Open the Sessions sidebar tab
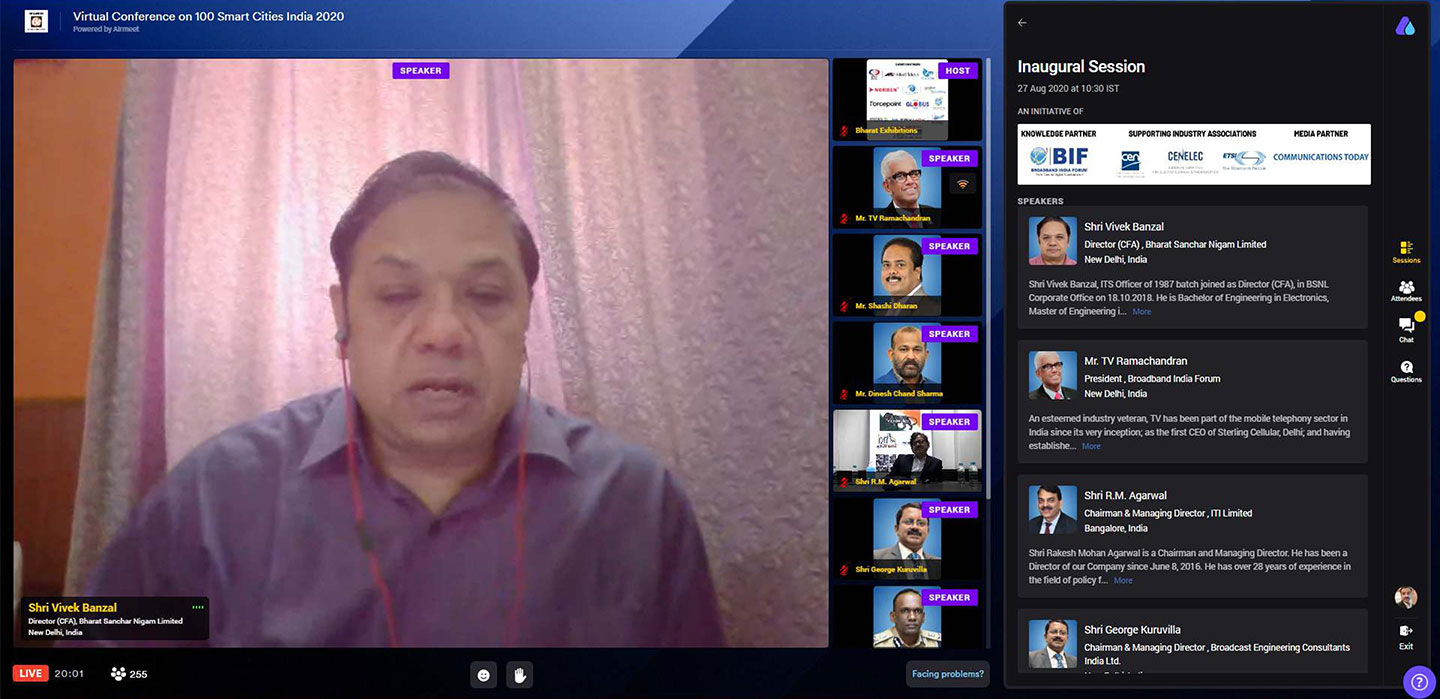 [x=1406, y=251]
